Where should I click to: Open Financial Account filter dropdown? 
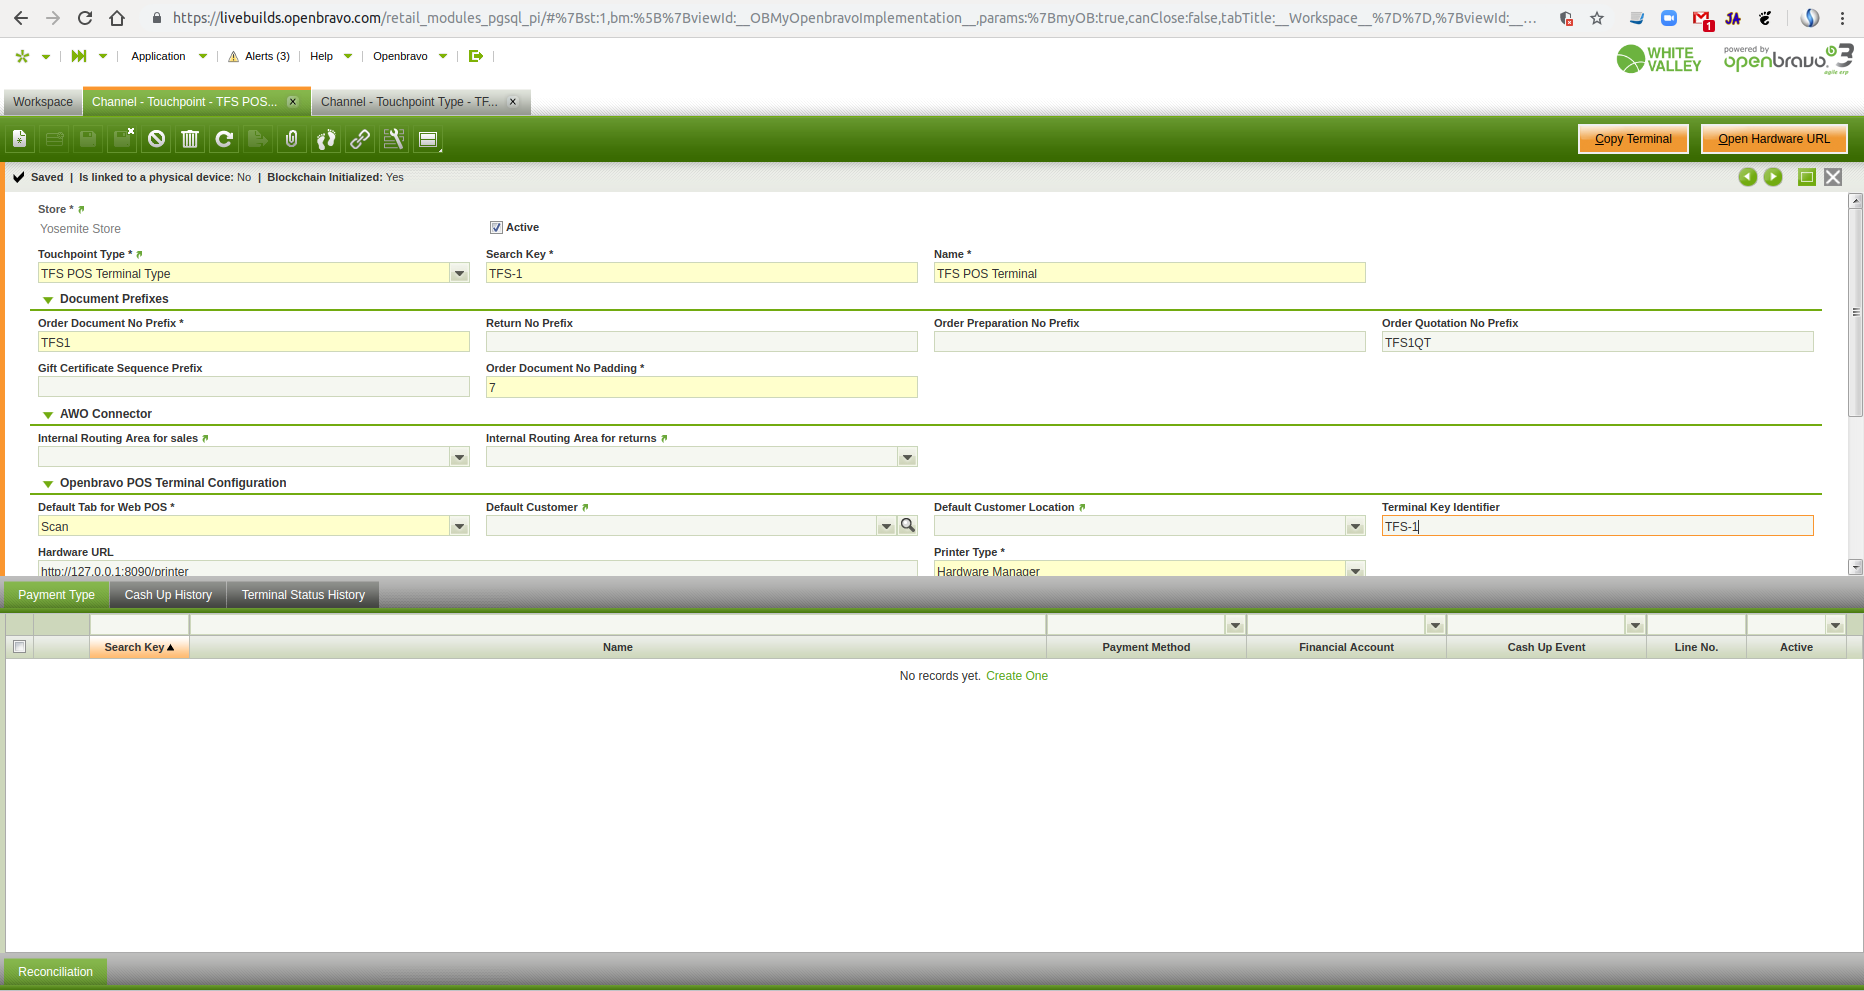pyautogui.click(x=1435, y=625)
